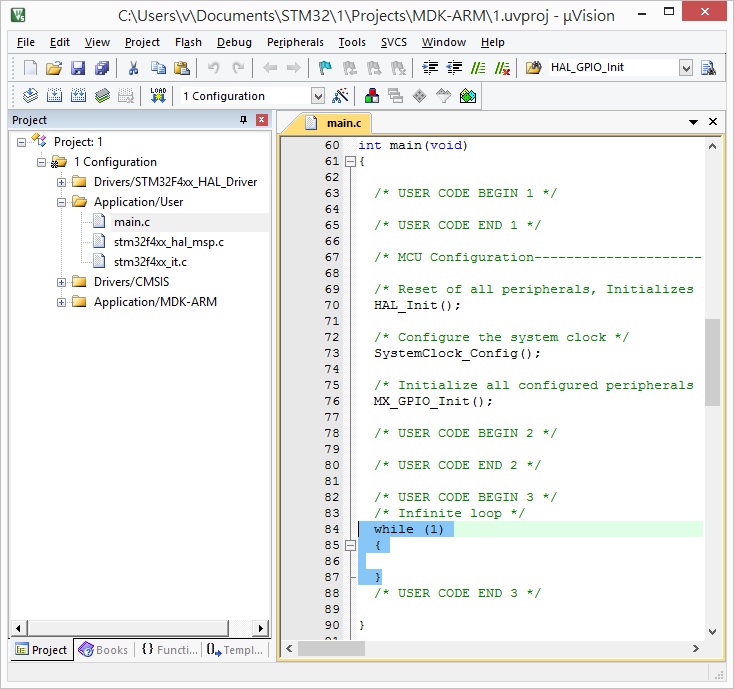Navigate backwards arrow icon
Screen dimensions: 734x689
[x=270, y=68]
